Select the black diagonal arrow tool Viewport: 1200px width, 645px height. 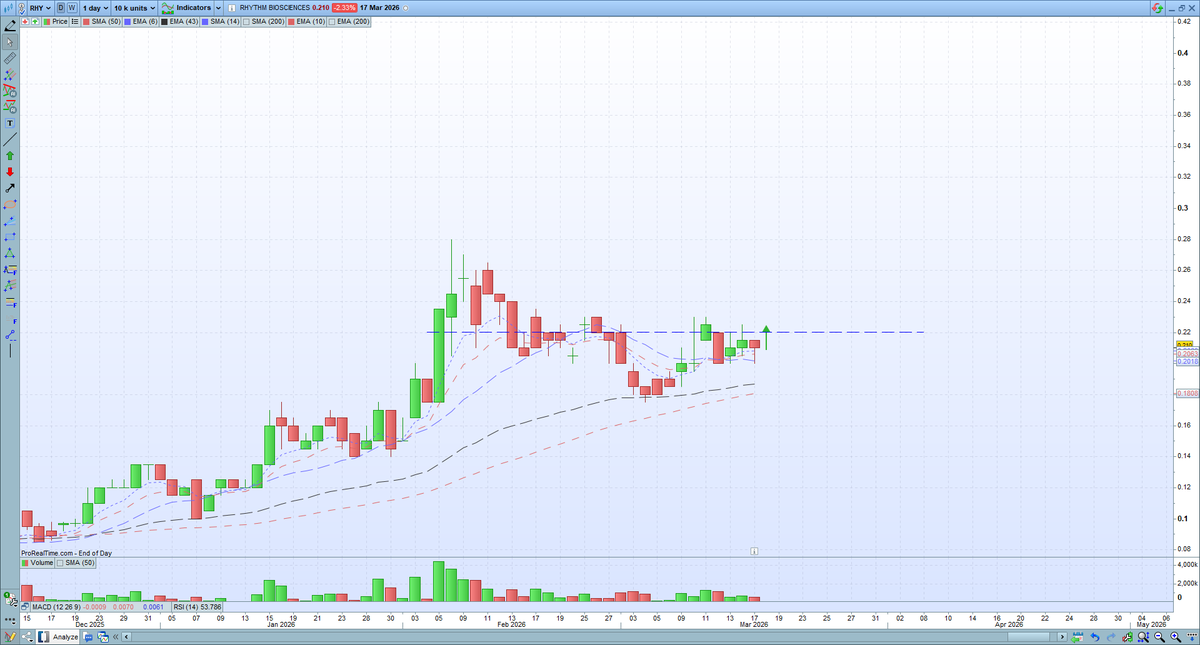click(10, 187)
